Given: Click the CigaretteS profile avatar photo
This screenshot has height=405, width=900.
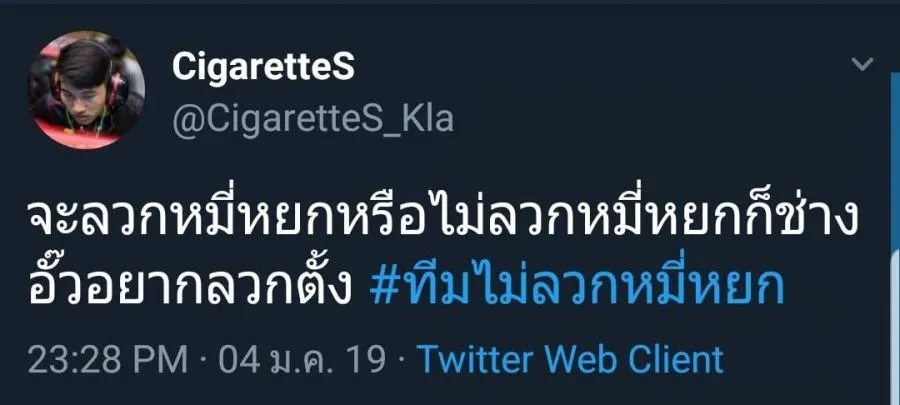Looking at the screenshot, I should (x=86, y=91).
